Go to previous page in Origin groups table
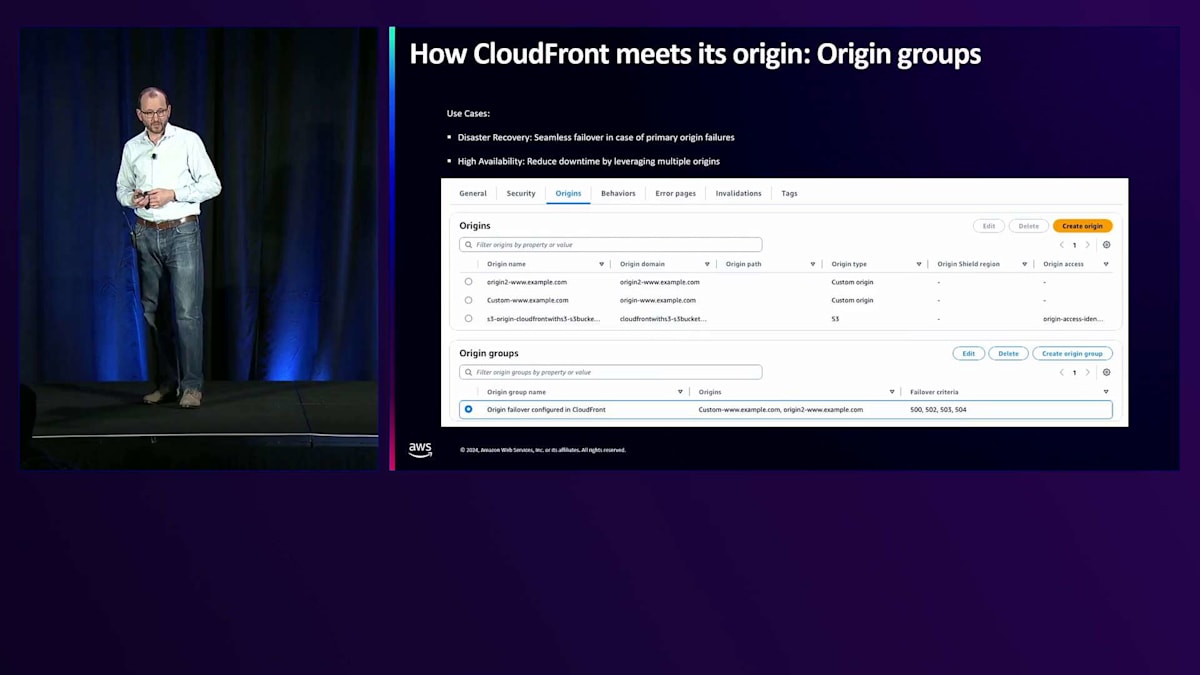Image resolution: width=1200 pixels, height=675 pixels. coord(1062,372)
